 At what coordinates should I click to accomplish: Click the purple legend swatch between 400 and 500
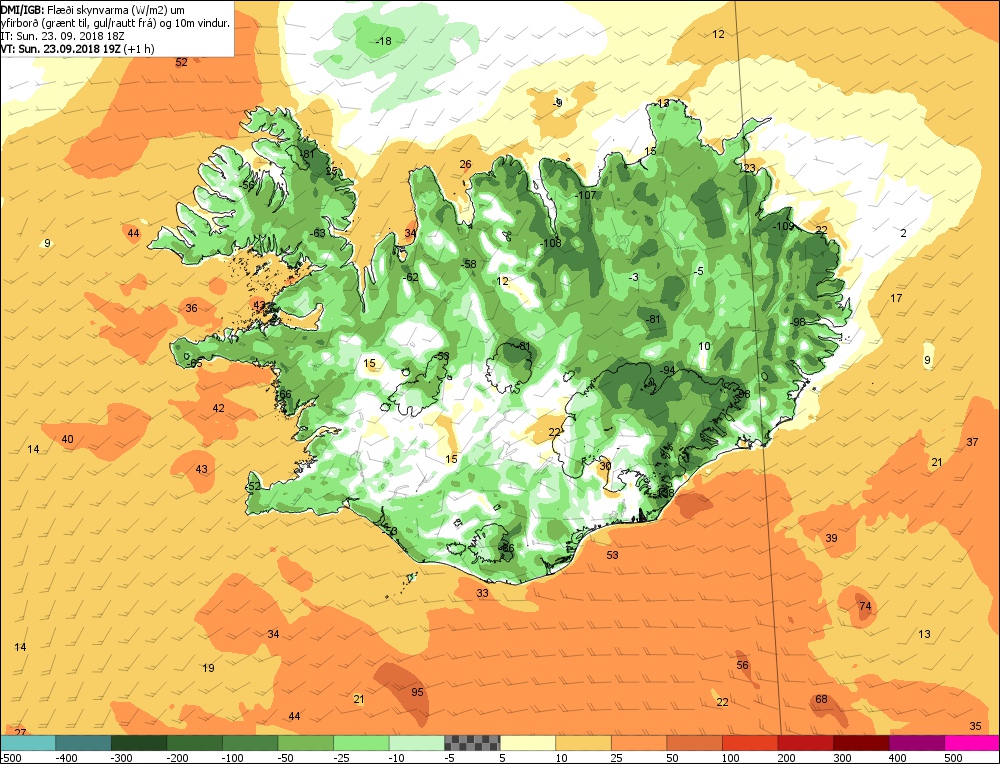coord(916,742)
